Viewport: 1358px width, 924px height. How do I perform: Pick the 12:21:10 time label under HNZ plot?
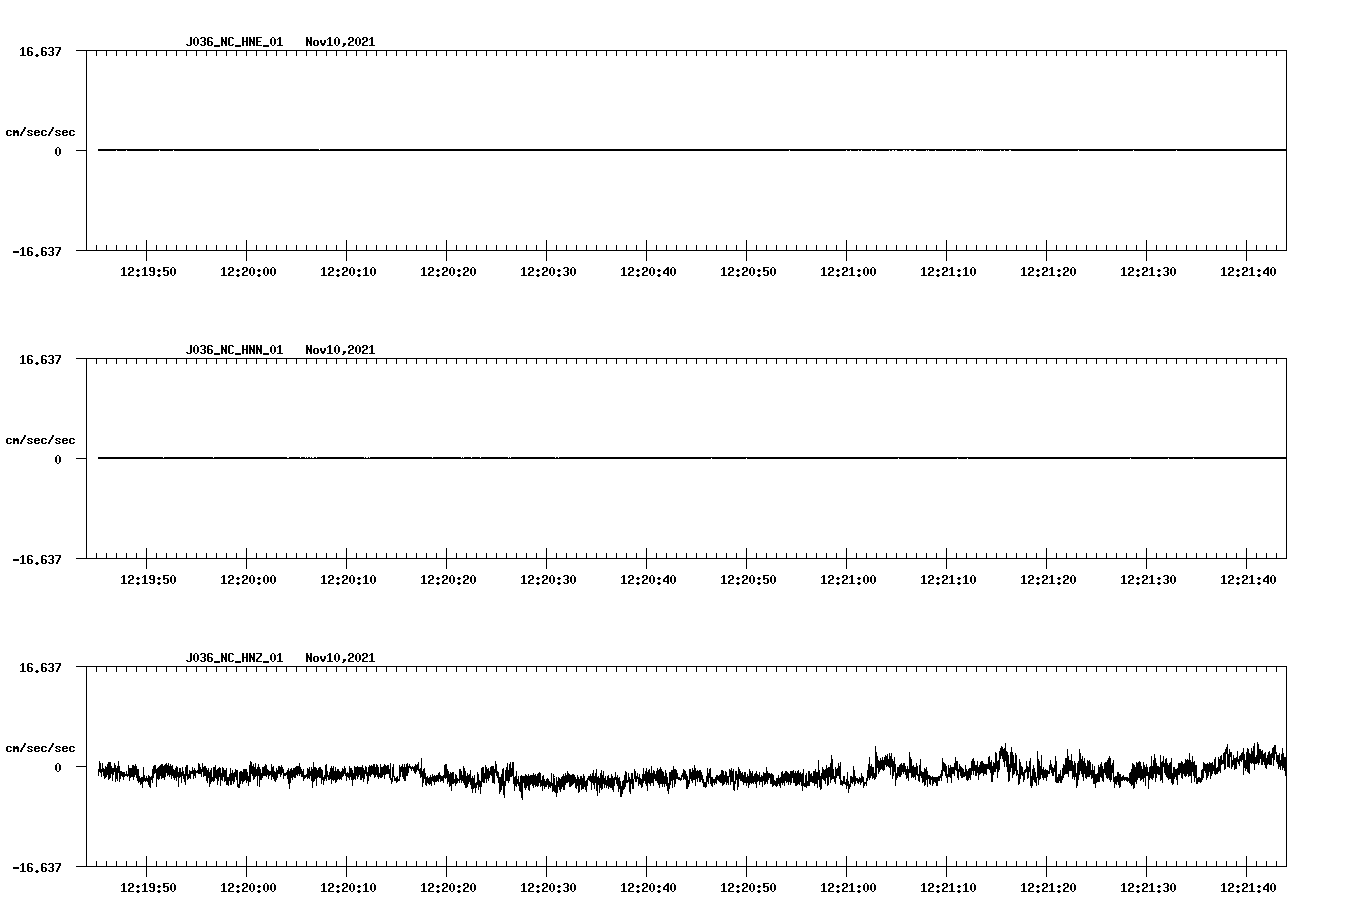948,888
